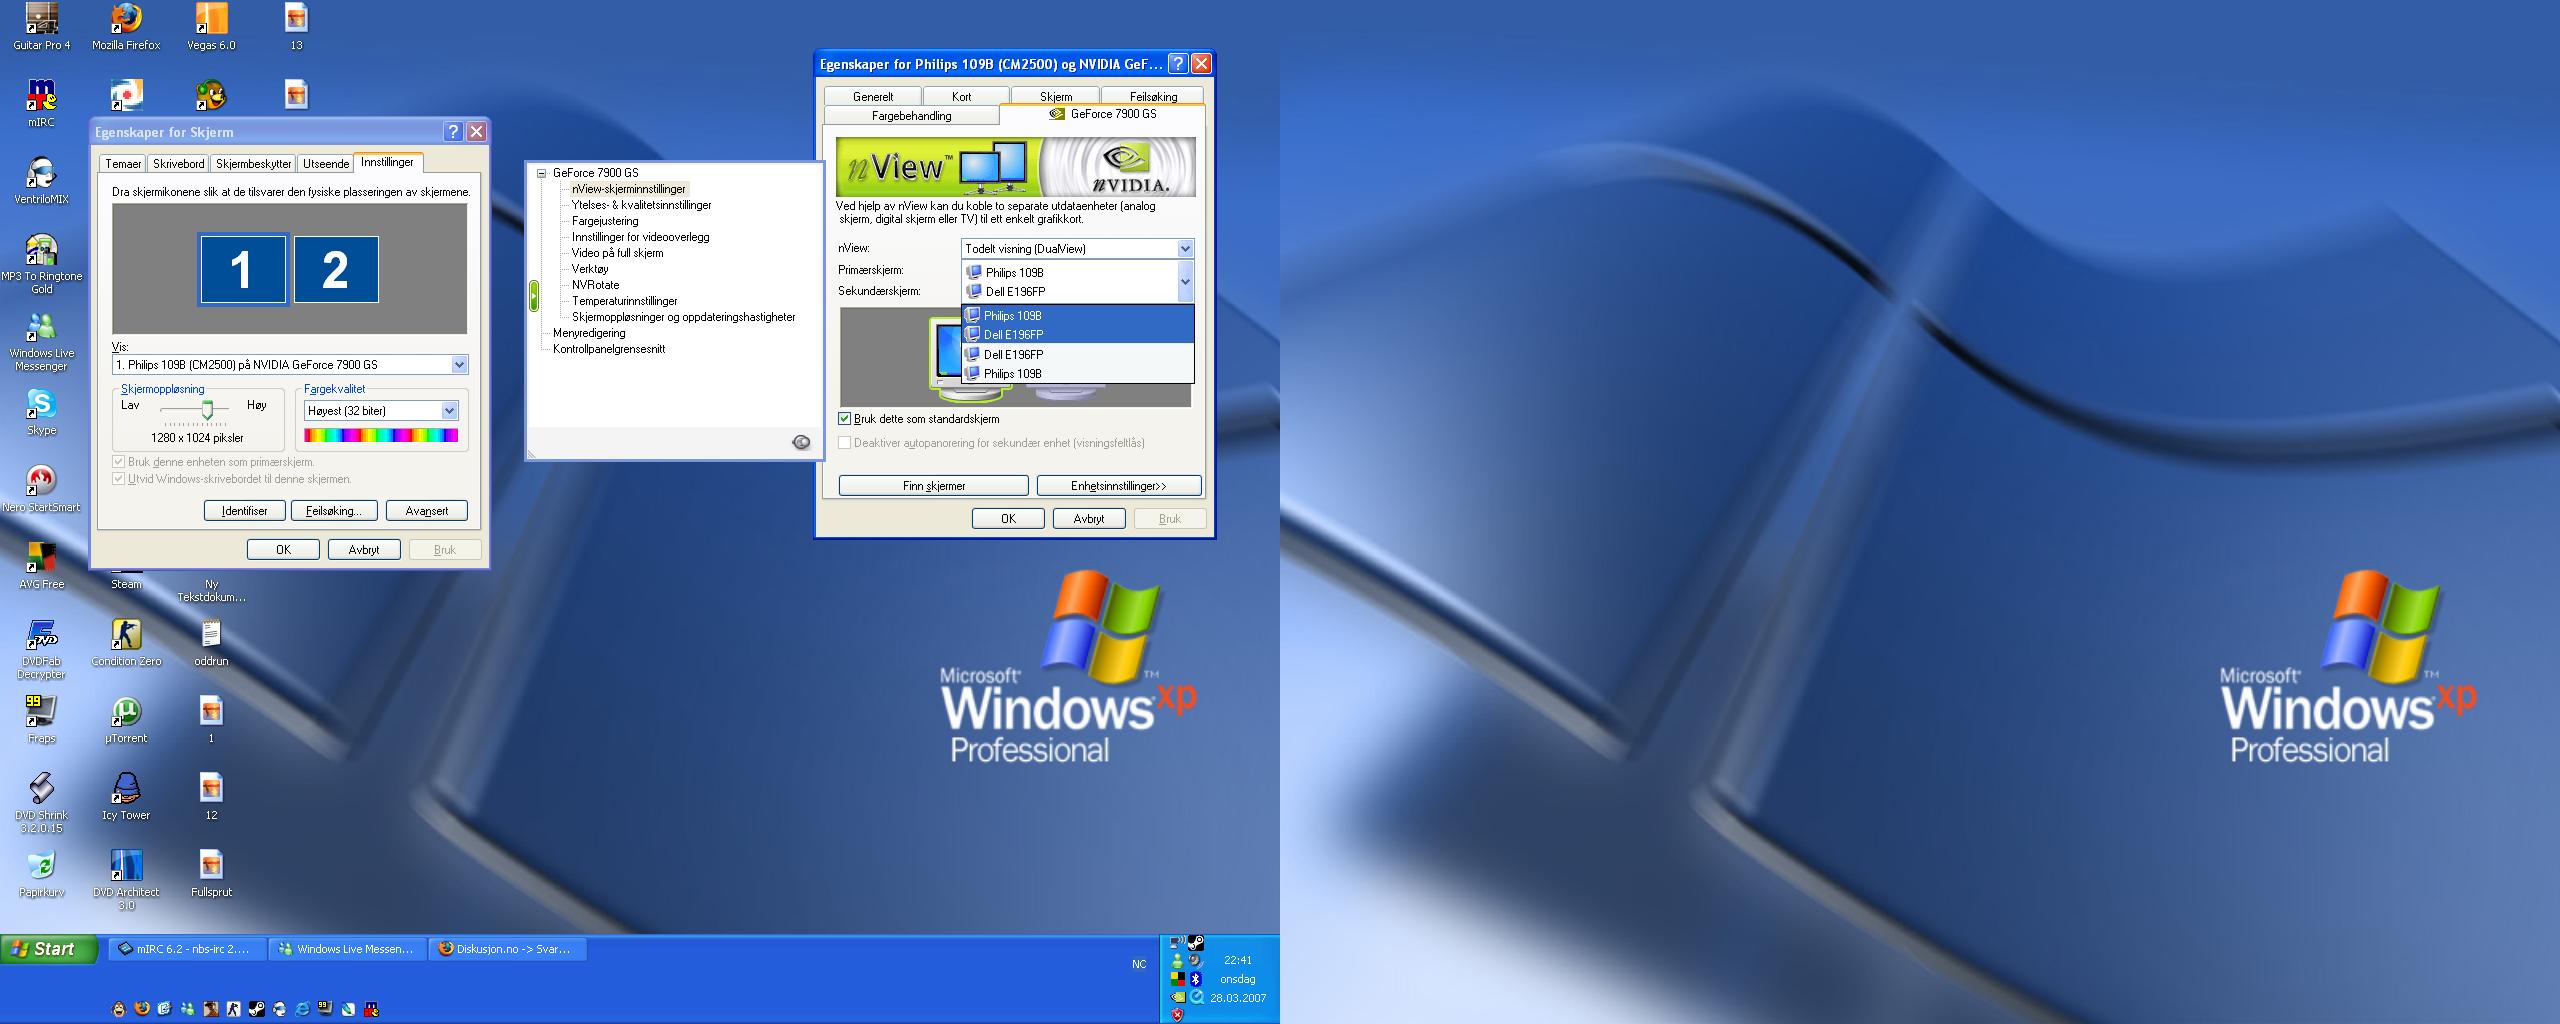This screenshot has height=1024, width=2560.
Task: Click the Skjermoppløsning resolution slider
Action: [207, 409]
